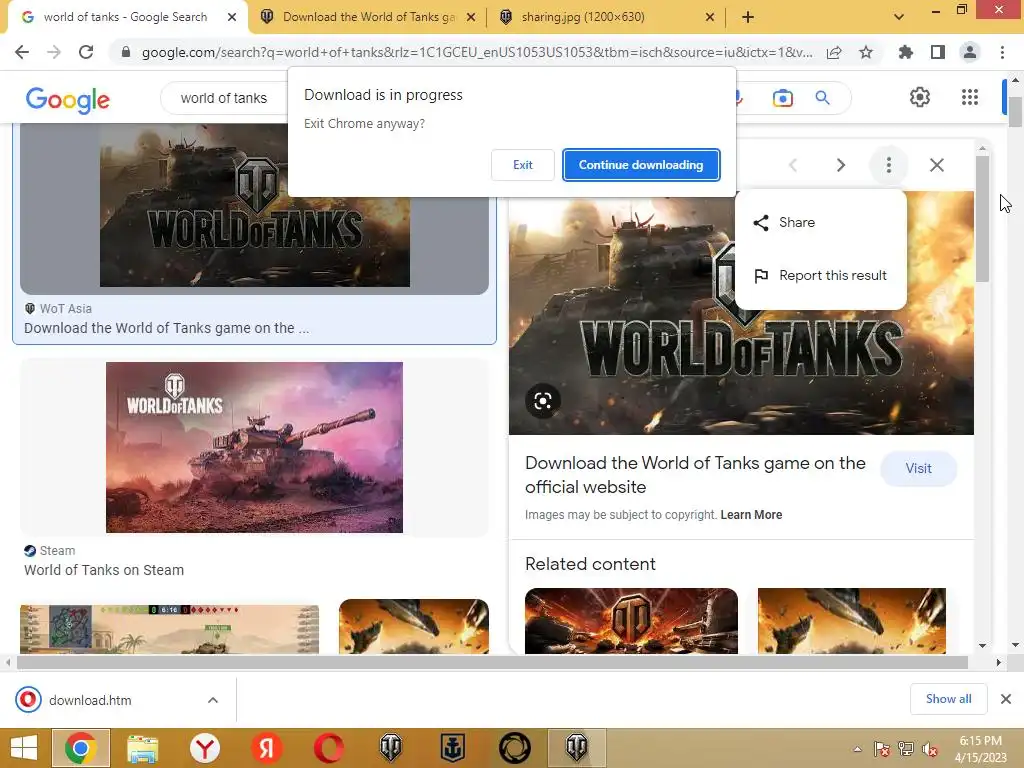Click the red Yandex Я taskbar icon

(266, 748)
